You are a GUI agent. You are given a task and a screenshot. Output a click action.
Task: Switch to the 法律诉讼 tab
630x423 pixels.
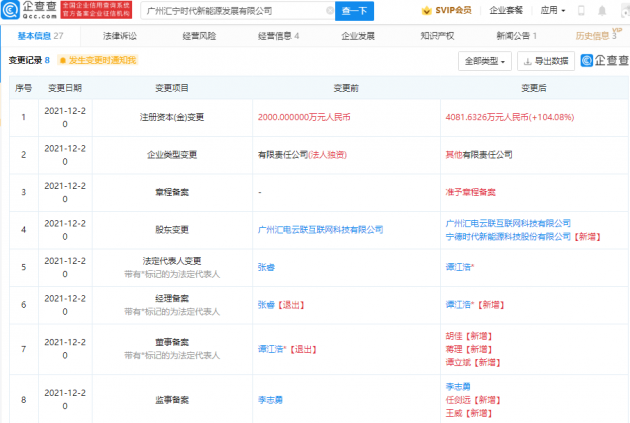pos(120,36)
